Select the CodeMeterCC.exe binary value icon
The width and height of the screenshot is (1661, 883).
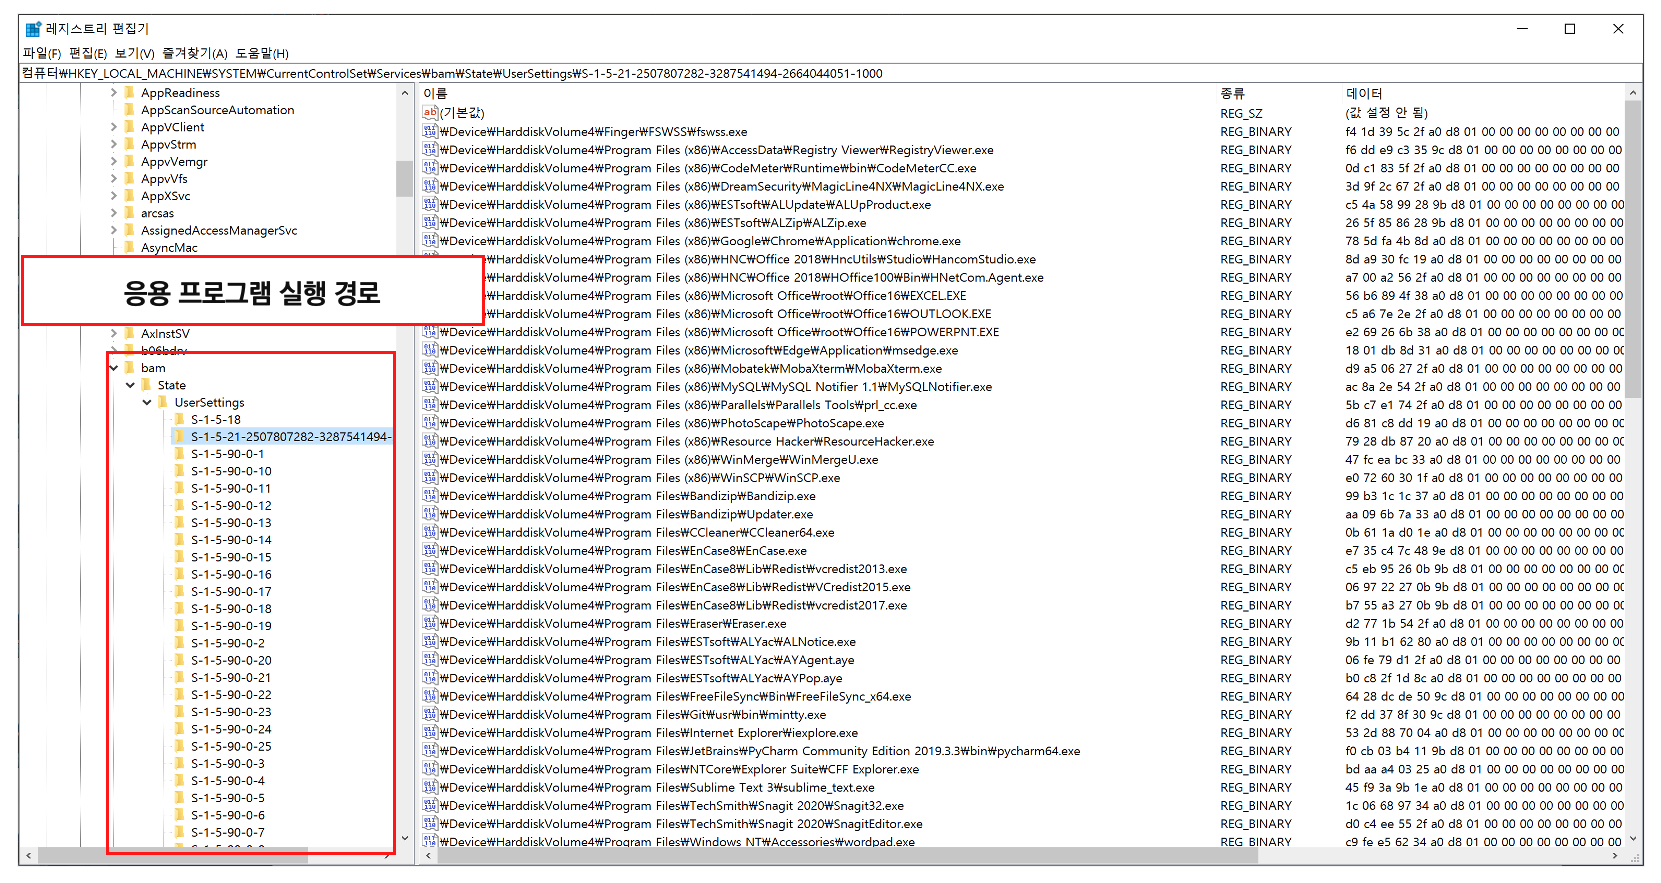point(430,168)
